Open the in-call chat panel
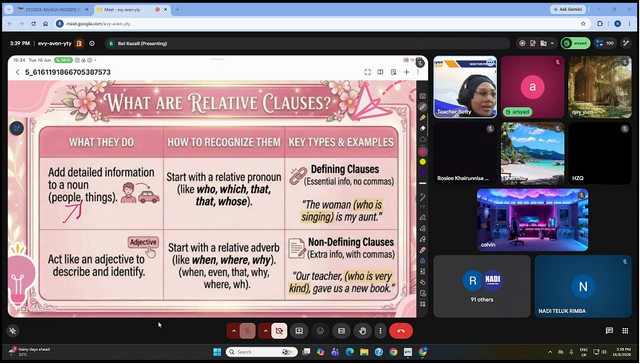 [x=609, y=331]
